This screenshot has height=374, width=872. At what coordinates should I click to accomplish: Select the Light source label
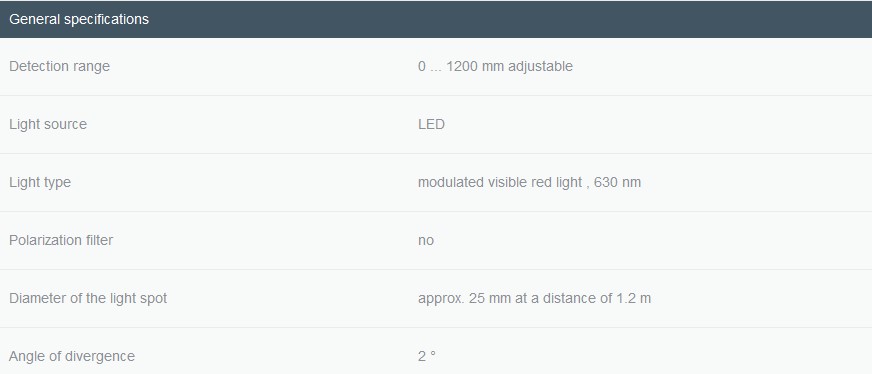click(48, 124)
